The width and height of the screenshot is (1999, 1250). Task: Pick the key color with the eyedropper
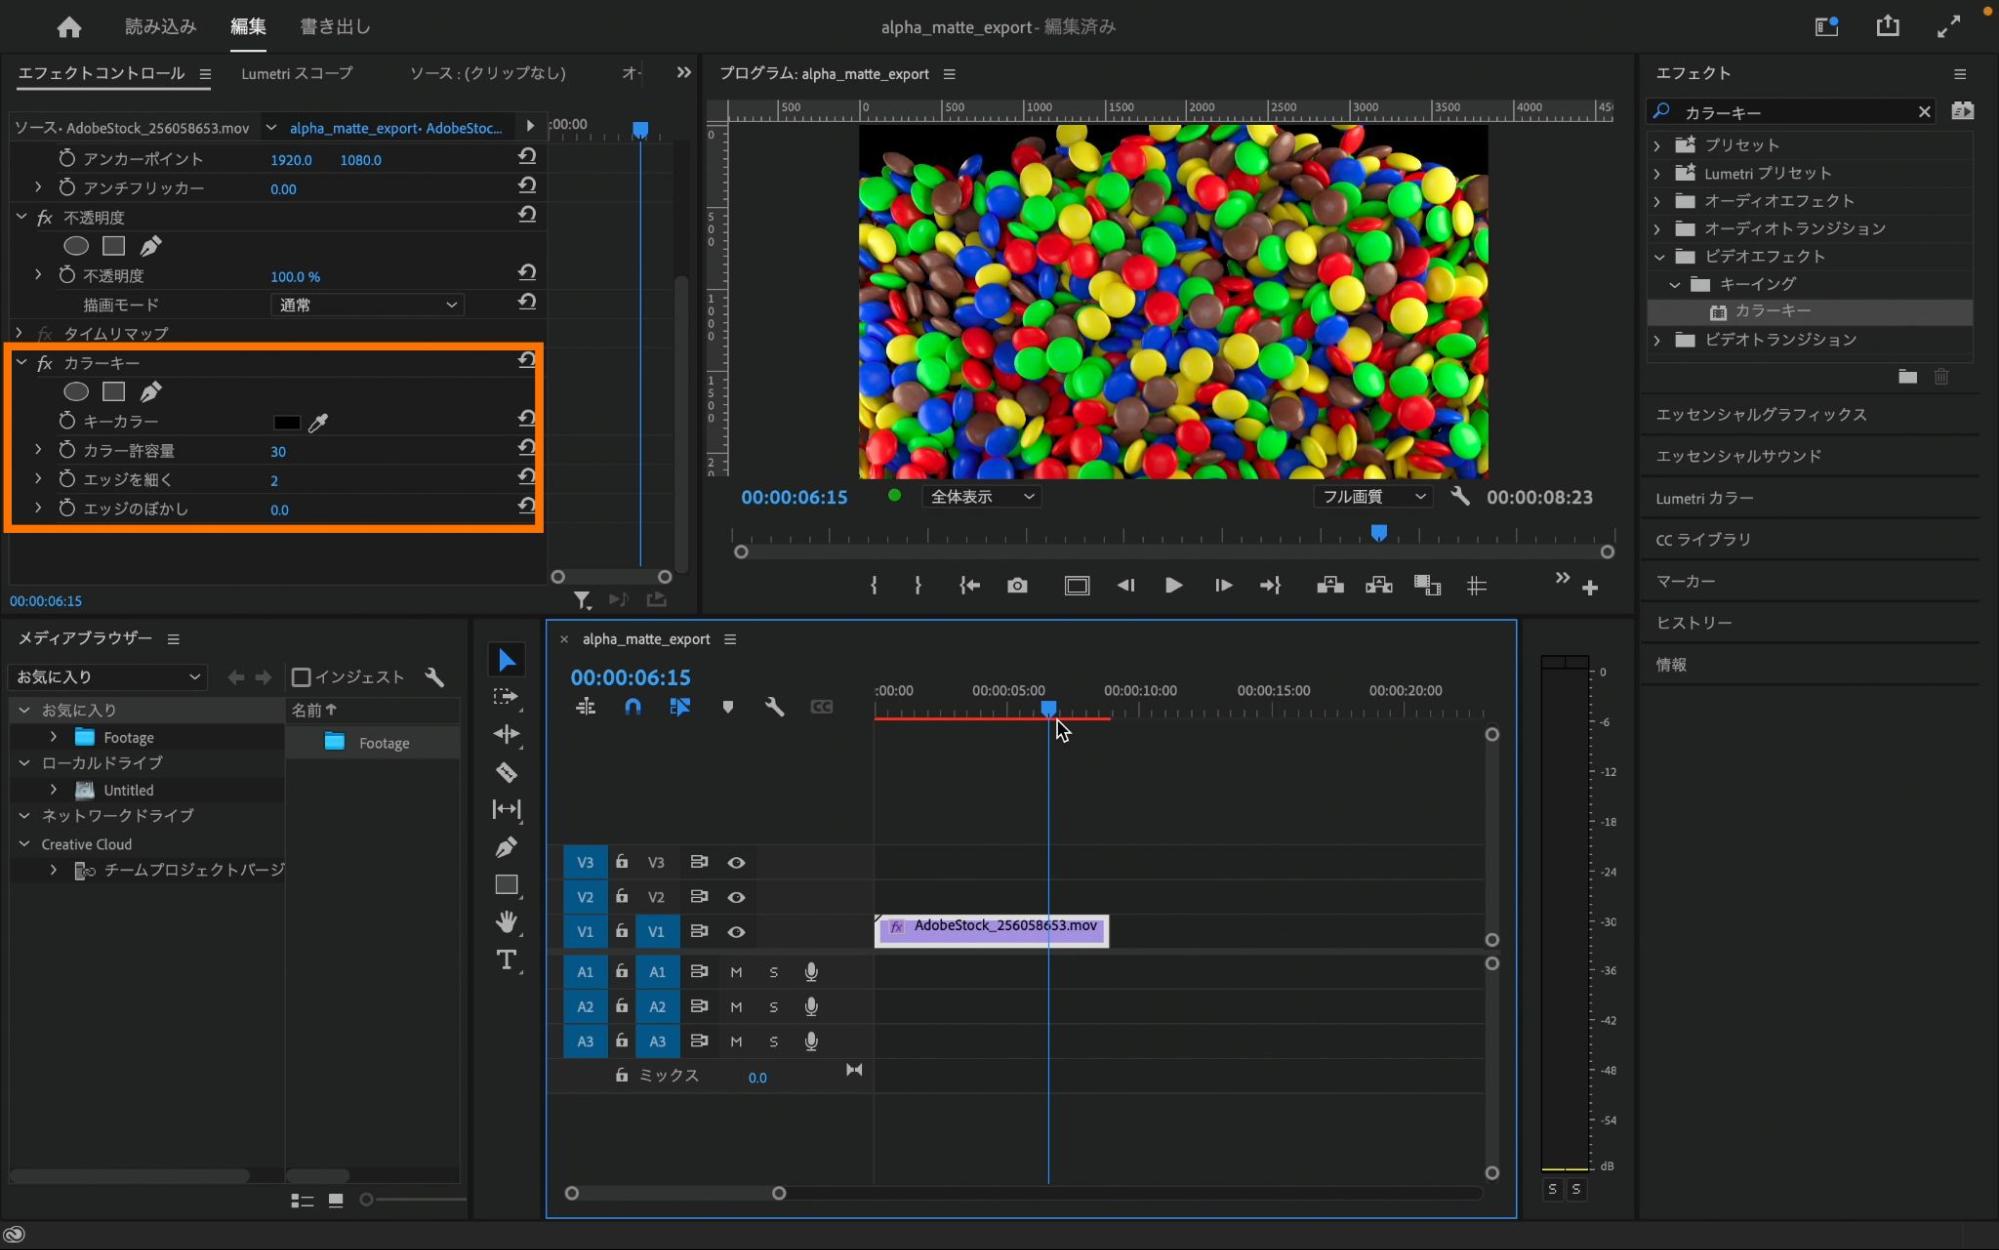[318, 423]
